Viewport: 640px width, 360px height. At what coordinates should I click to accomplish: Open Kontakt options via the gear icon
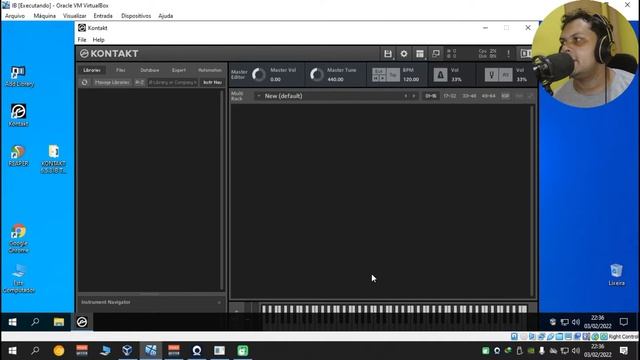[404, 53]
